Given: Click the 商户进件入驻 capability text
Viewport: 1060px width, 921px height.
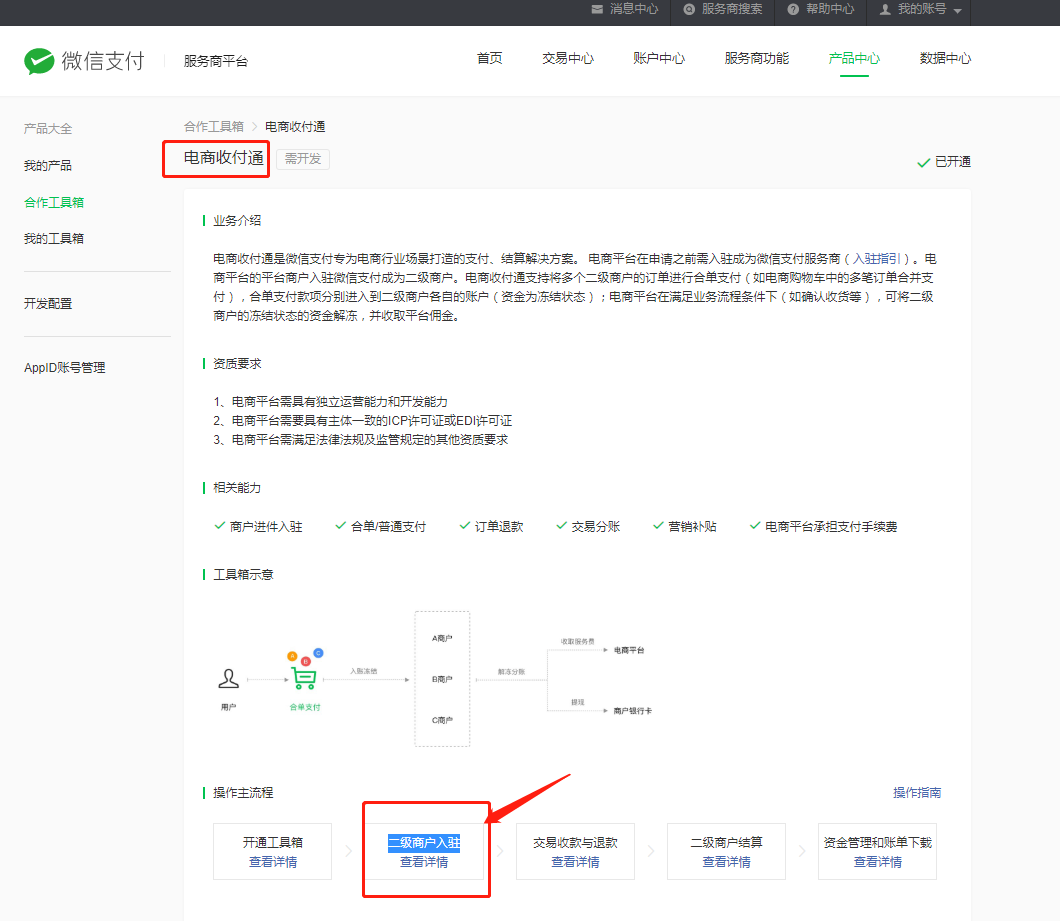Looking at the screenshot, I should coord(266,527).
